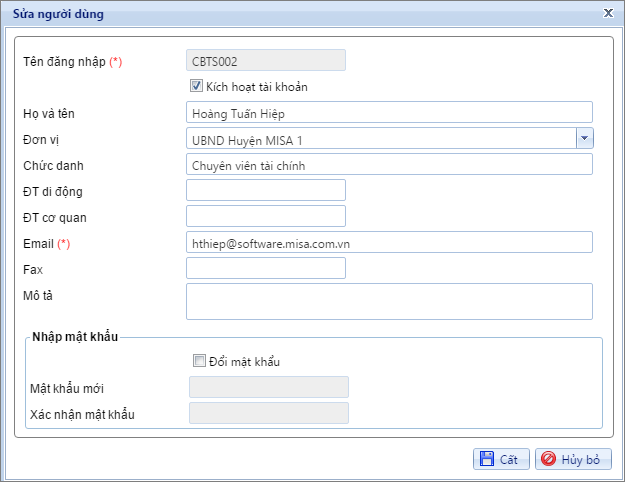
Task: Click the floppy disk save icon
Action: point(486,459)
